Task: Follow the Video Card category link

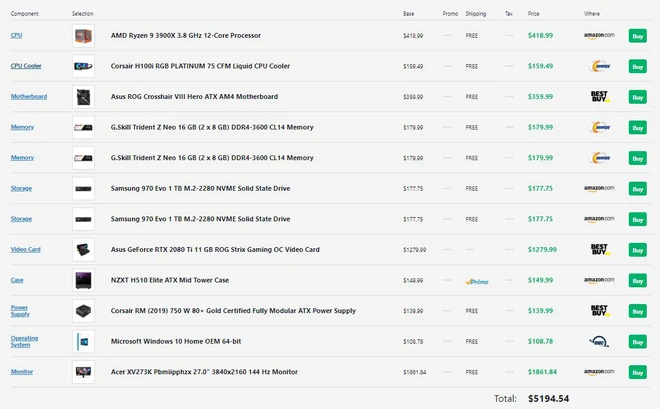Action: pyautogui.click(x=26, y=249)
